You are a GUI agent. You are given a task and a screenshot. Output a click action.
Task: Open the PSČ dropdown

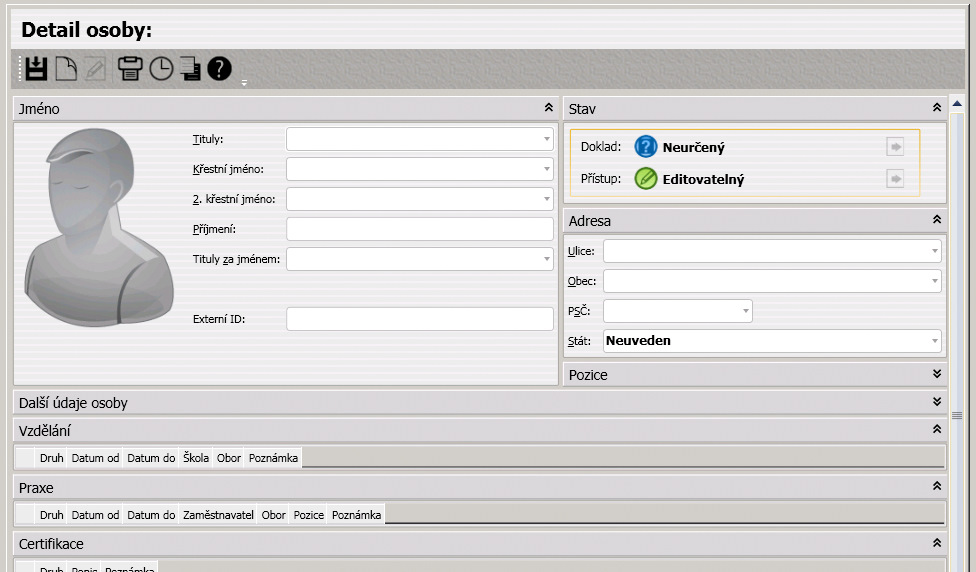[x=745, y=311]
